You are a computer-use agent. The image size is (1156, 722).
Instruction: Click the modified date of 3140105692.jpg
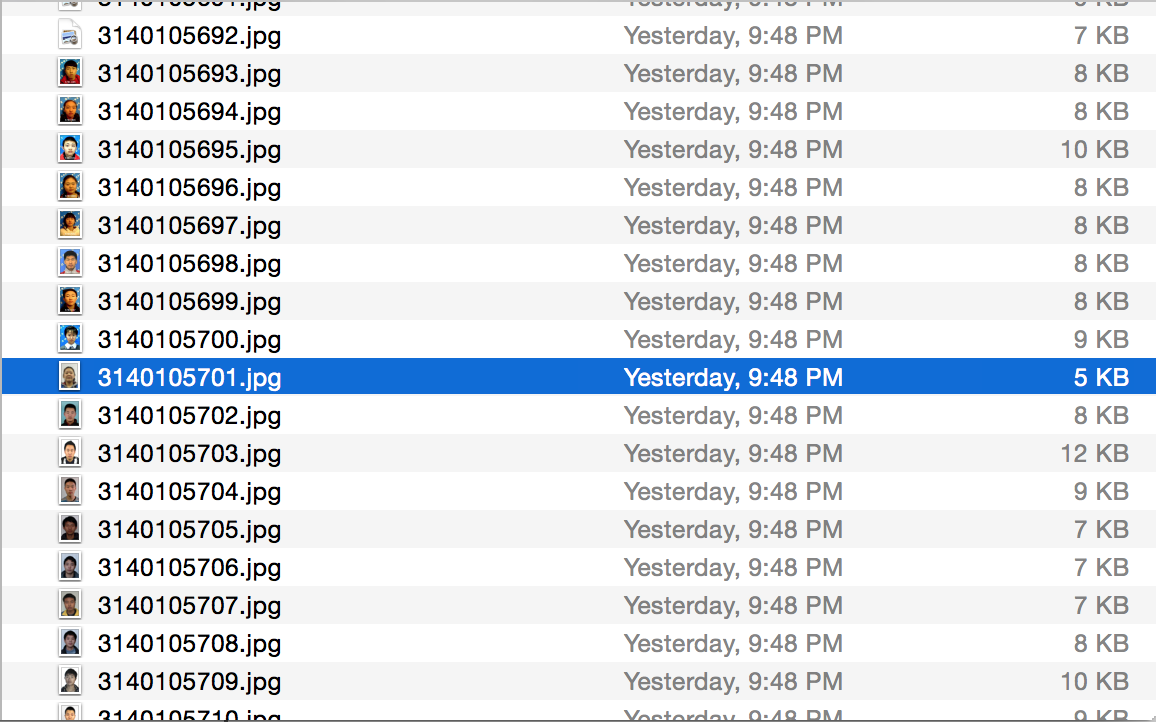click(x=734, y=36)
